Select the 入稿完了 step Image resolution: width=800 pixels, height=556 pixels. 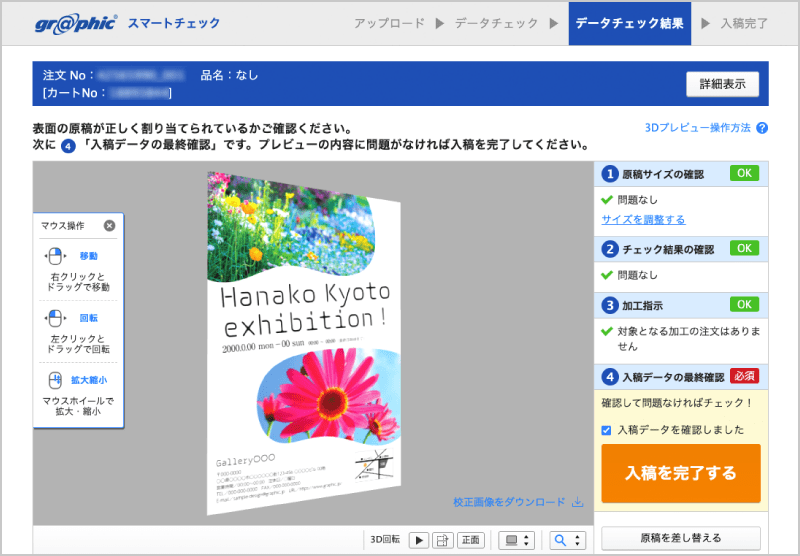tap(744, 23)
